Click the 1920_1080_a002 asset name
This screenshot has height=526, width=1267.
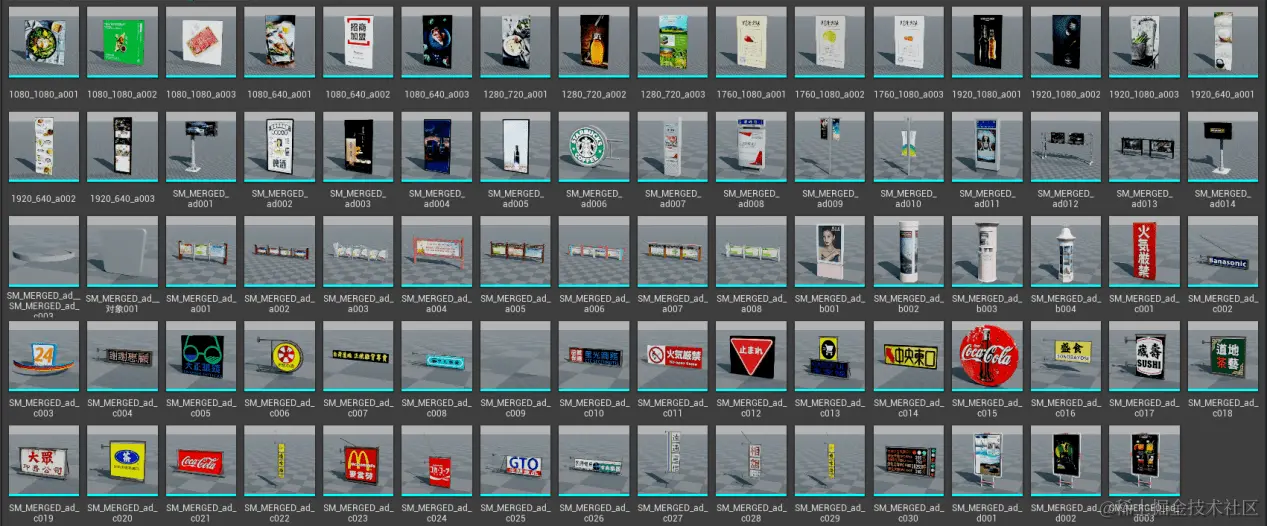pyautogui.click(x=1066, y=94)
